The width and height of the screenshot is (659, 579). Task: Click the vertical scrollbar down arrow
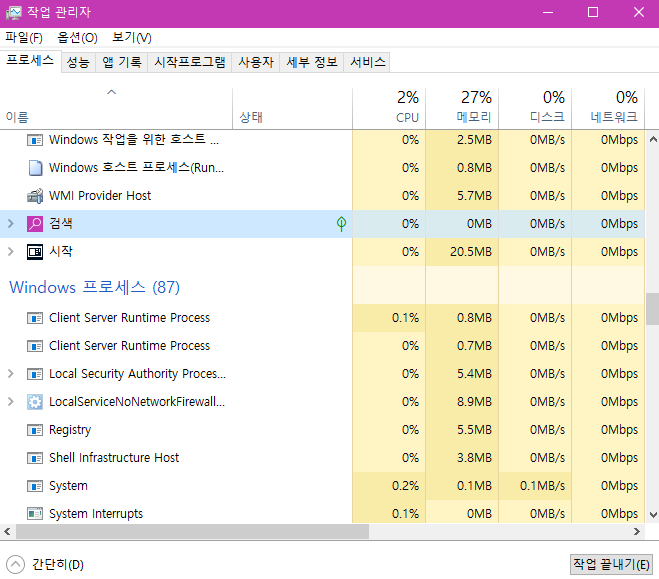(653, 514)
